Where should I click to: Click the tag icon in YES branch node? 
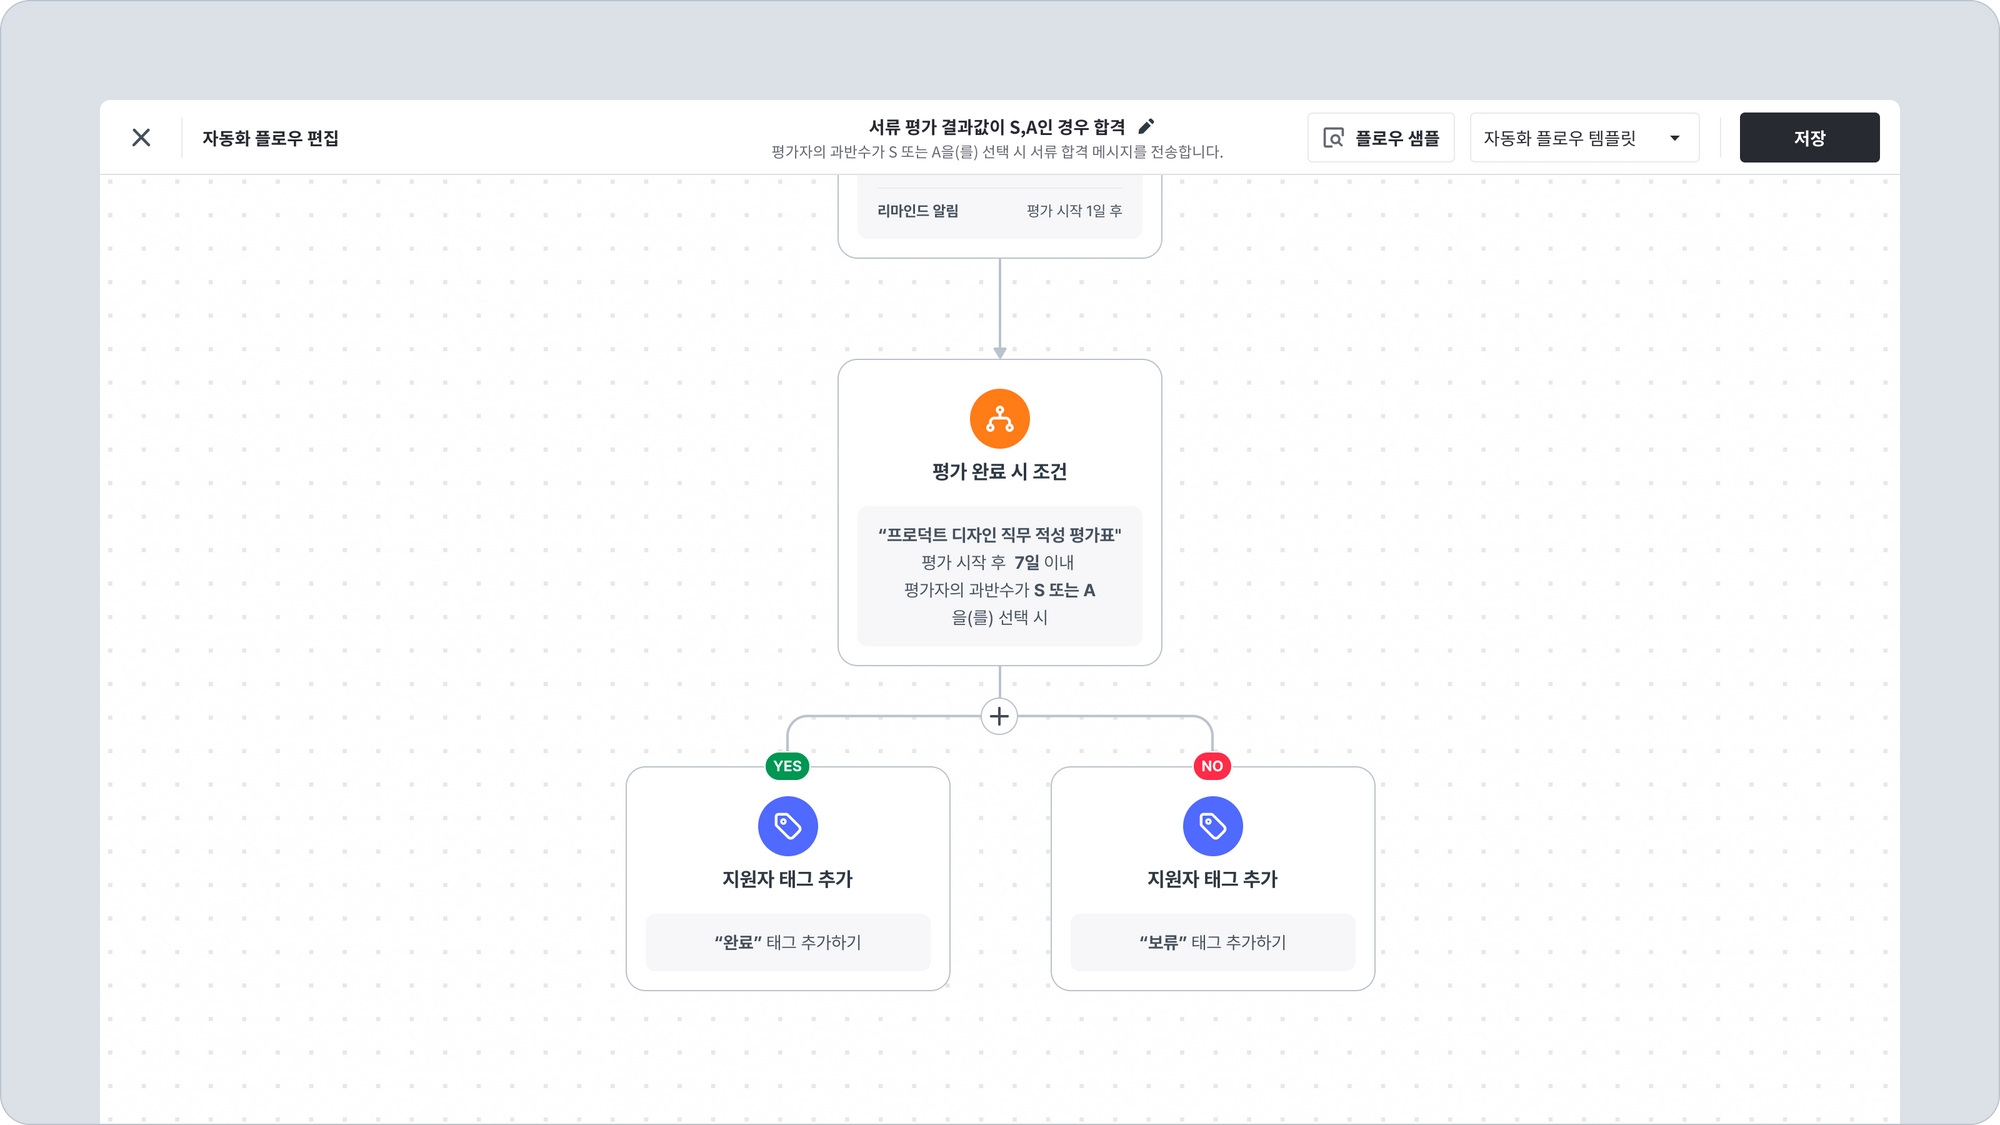pos(787,826)
